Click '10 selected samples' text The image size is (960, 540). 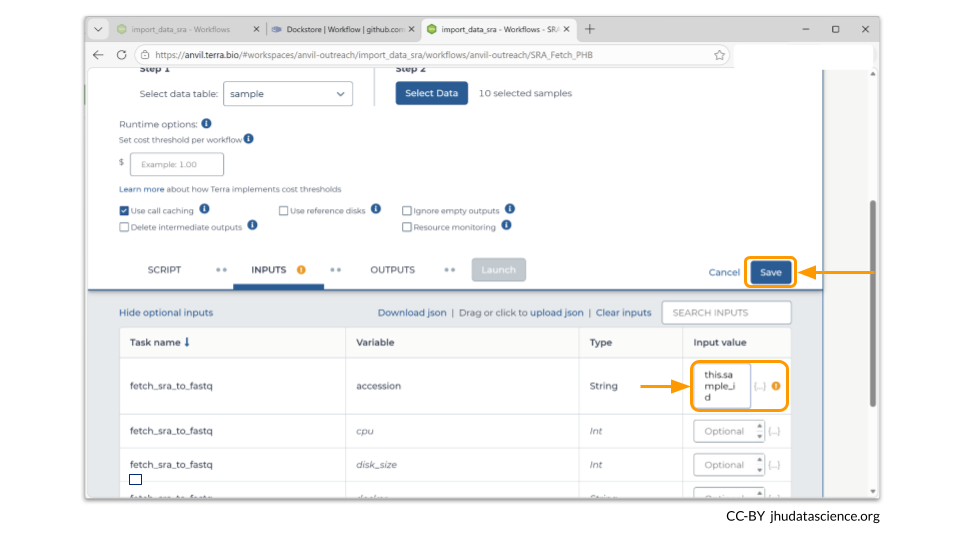[525, 94]
